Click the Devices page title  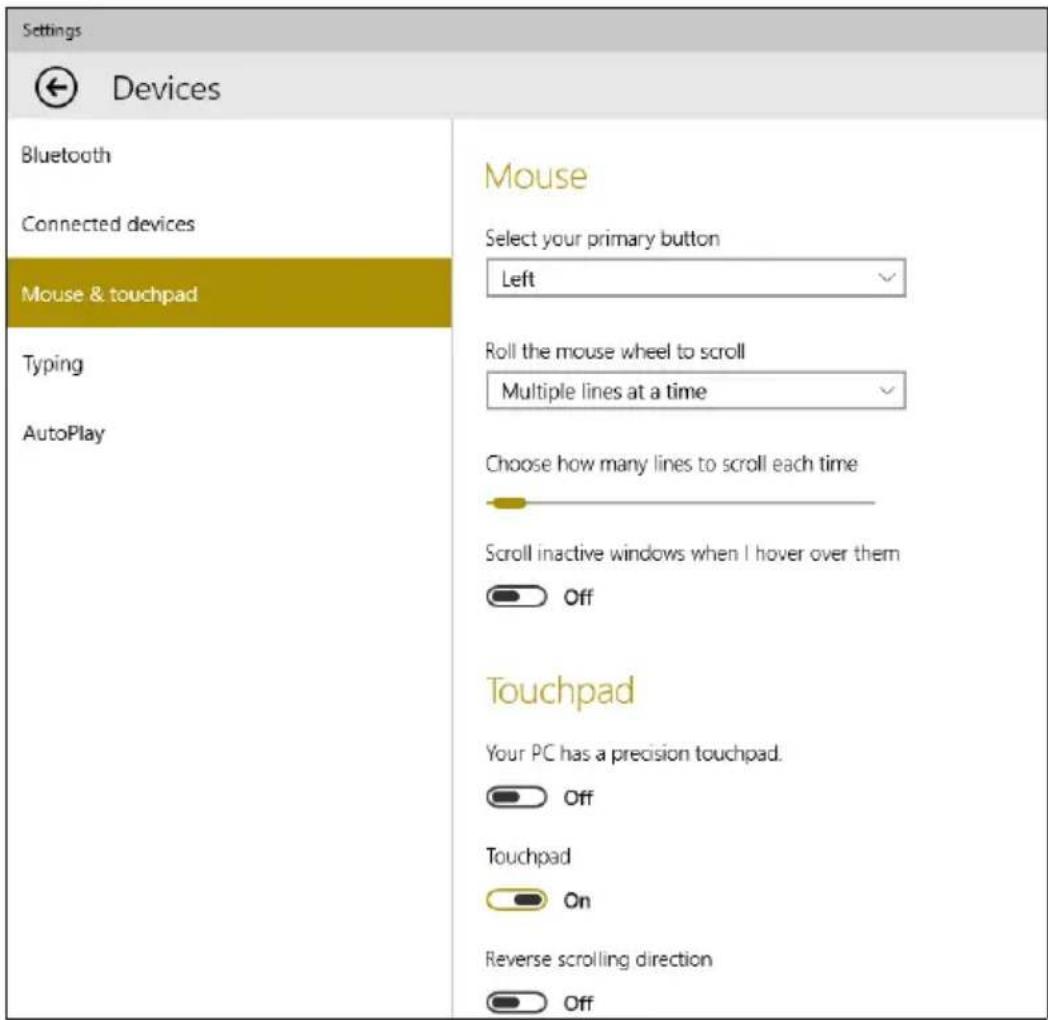166,88
